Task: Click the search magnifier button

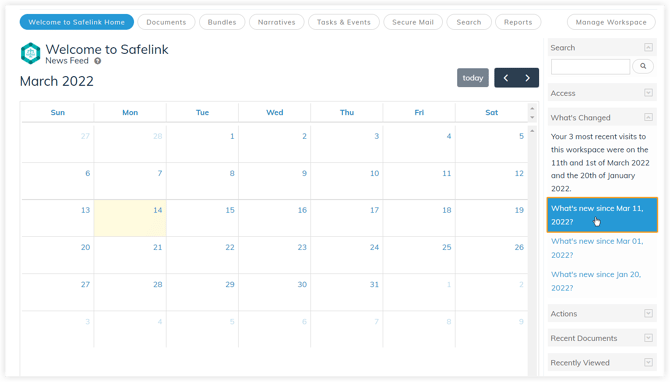Action: pyautogui.click(x=643, y=66)
